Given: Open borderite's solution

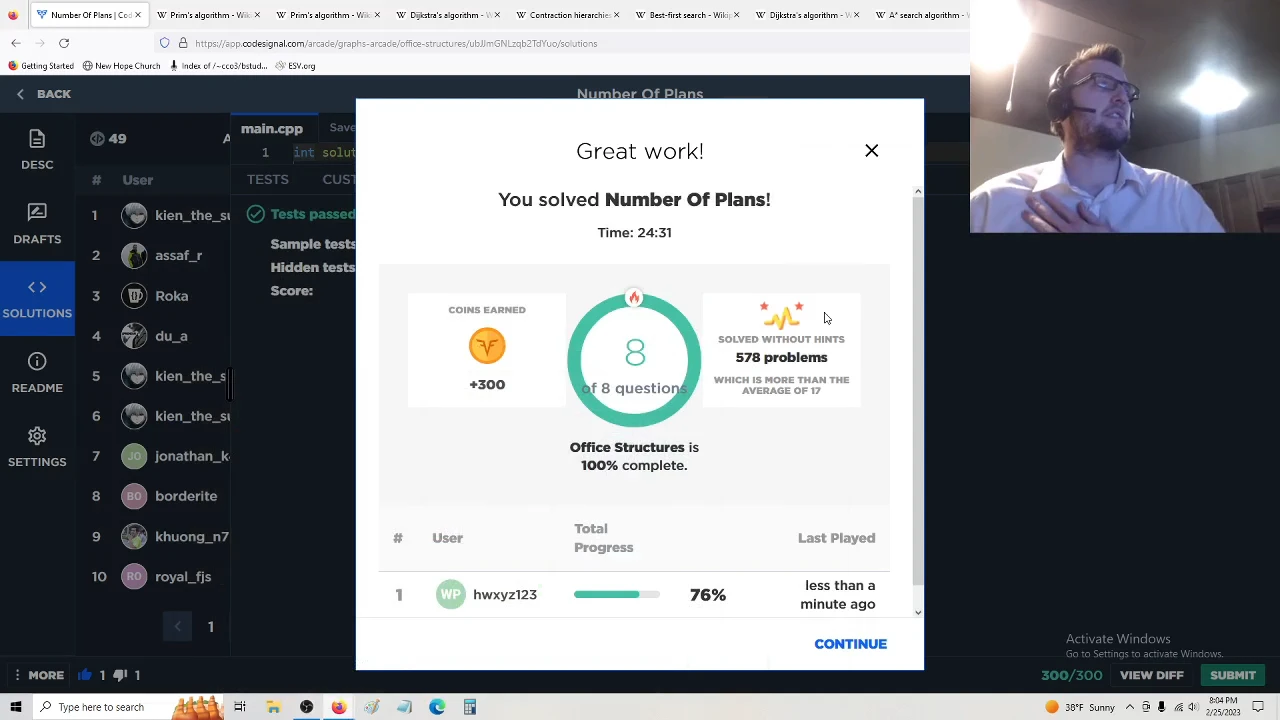Looking at the screenshot, I should [186, 496].
